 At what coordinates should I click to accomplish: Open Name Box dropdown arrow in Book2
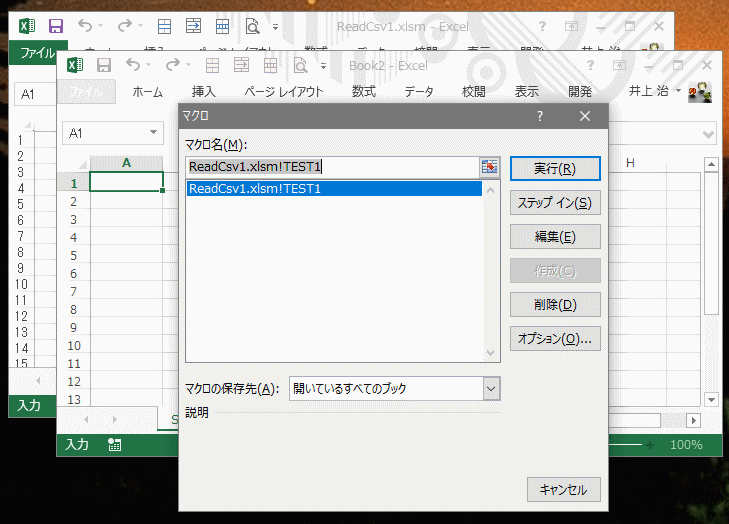click(153, 133)
